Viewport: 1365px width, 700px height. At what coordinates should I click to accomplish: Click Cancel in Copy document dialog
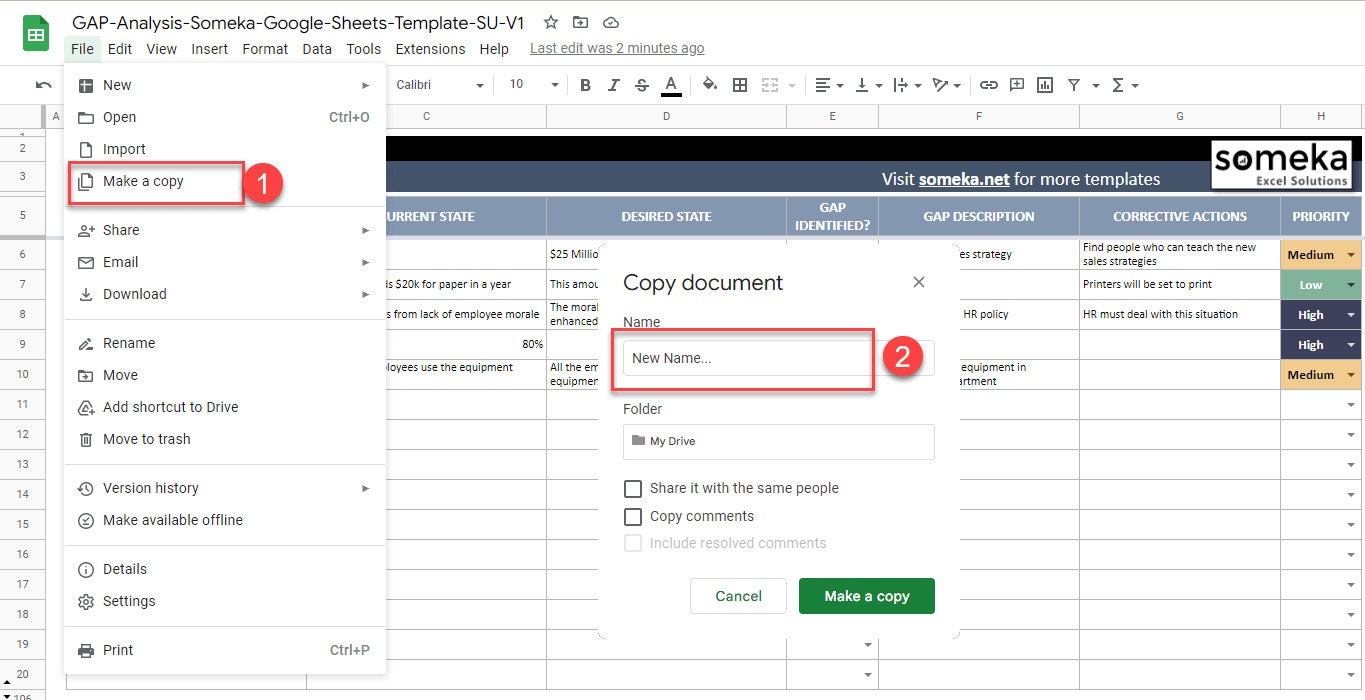click(738, 596)
